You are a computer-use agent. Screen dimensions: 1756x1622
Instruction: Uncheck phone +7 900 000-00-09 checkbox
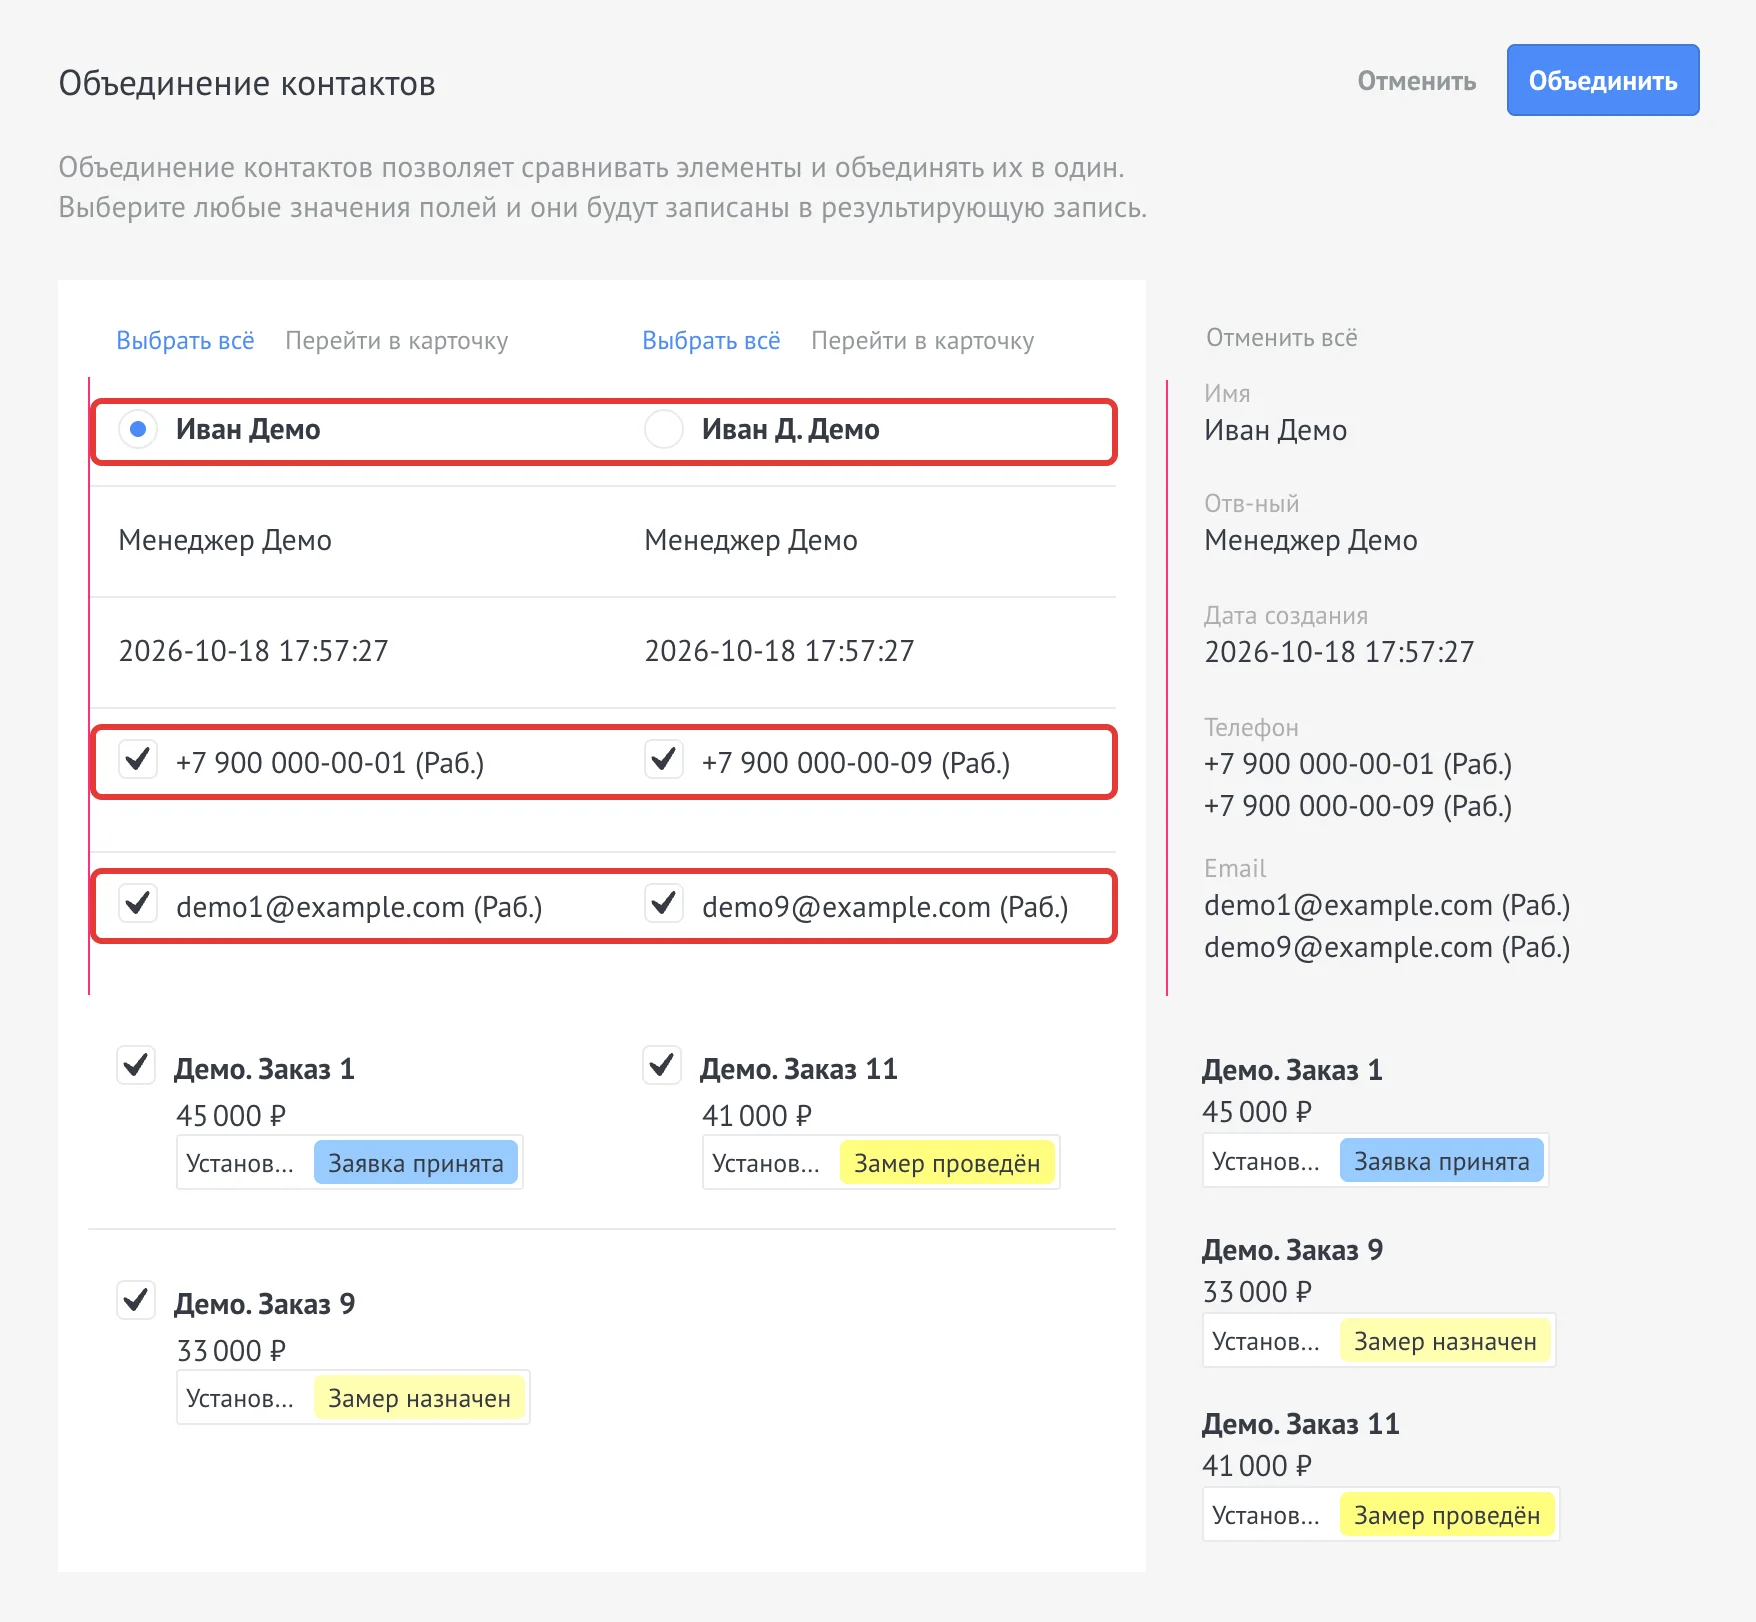pyautogui.click(x=663, y=760)
